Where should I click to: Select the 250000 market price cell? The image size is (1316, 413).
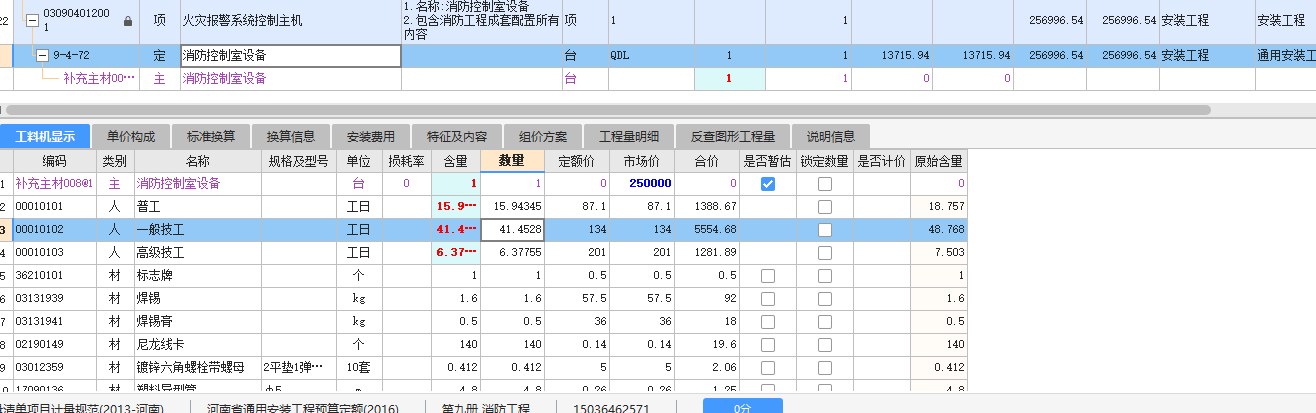[641, 184]
